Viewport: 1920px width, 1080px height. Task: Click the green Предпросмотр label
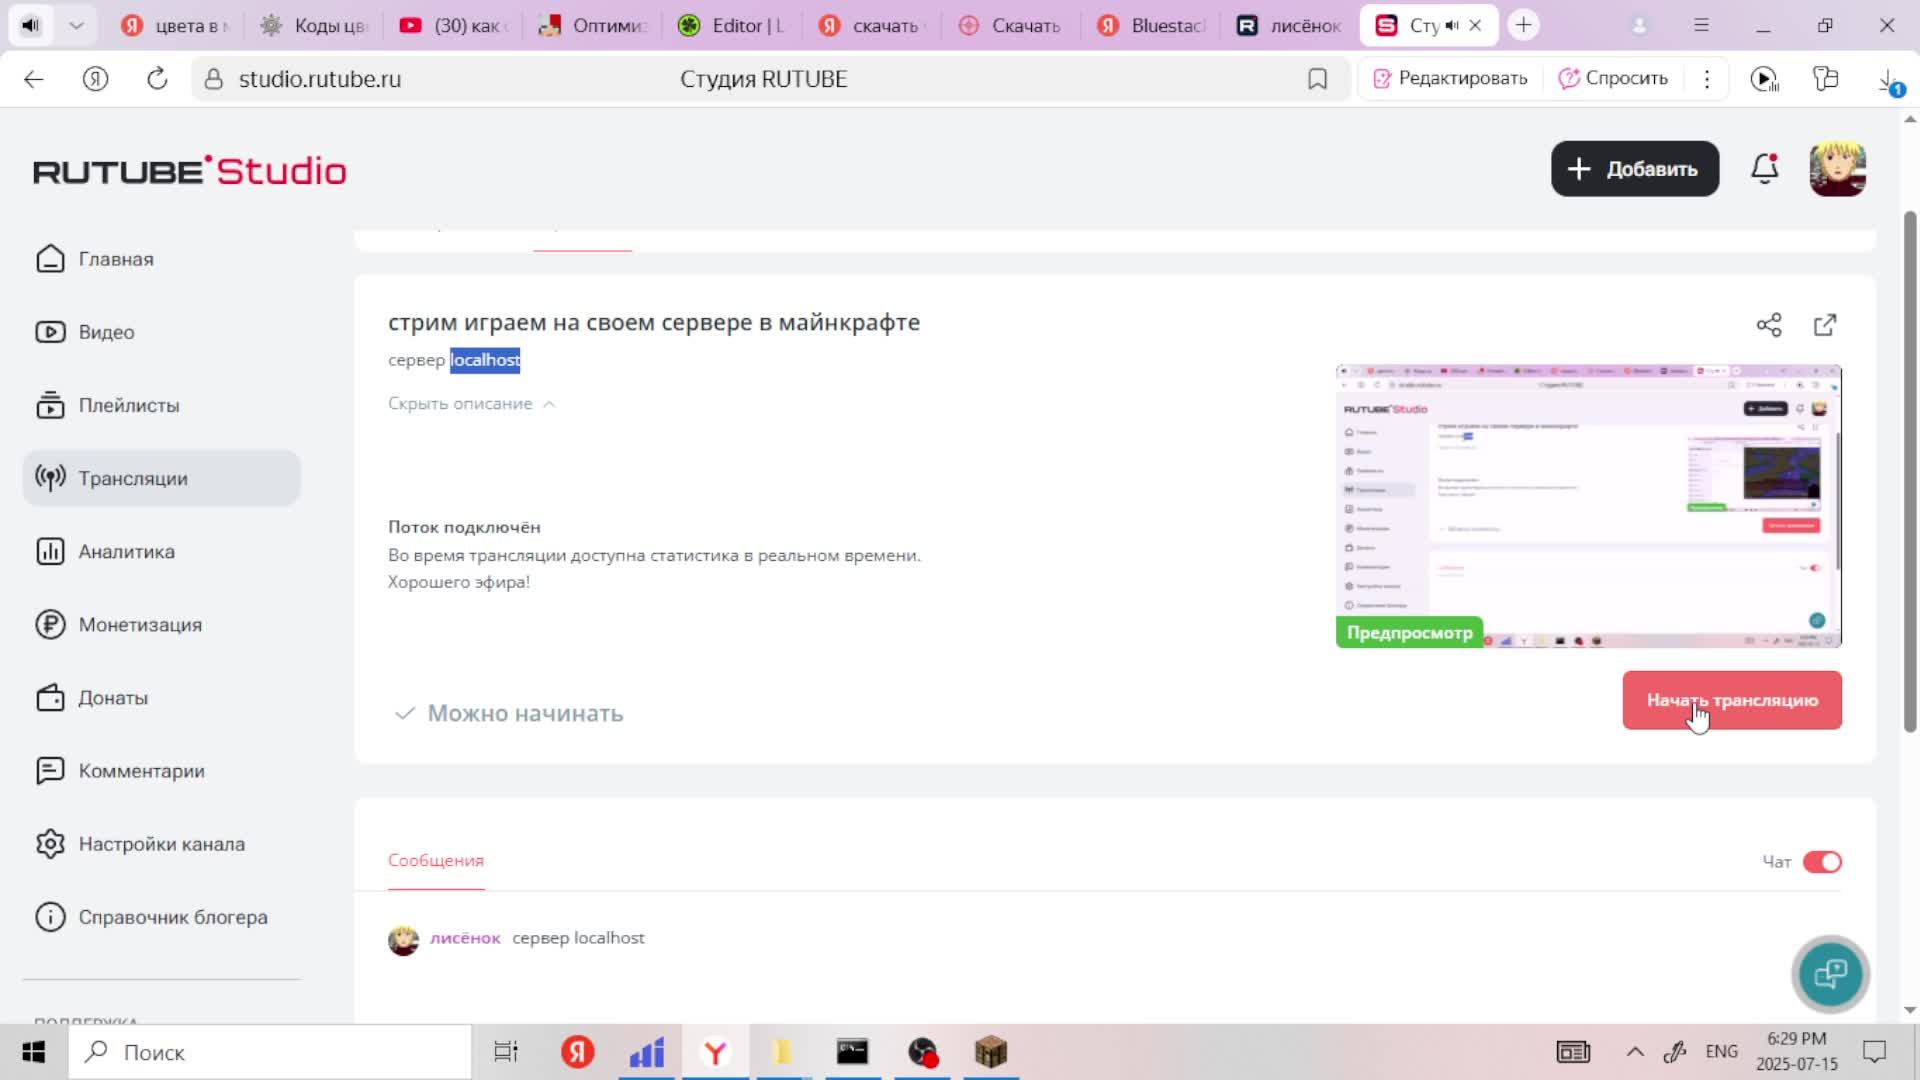click(x=1409, y=632)
